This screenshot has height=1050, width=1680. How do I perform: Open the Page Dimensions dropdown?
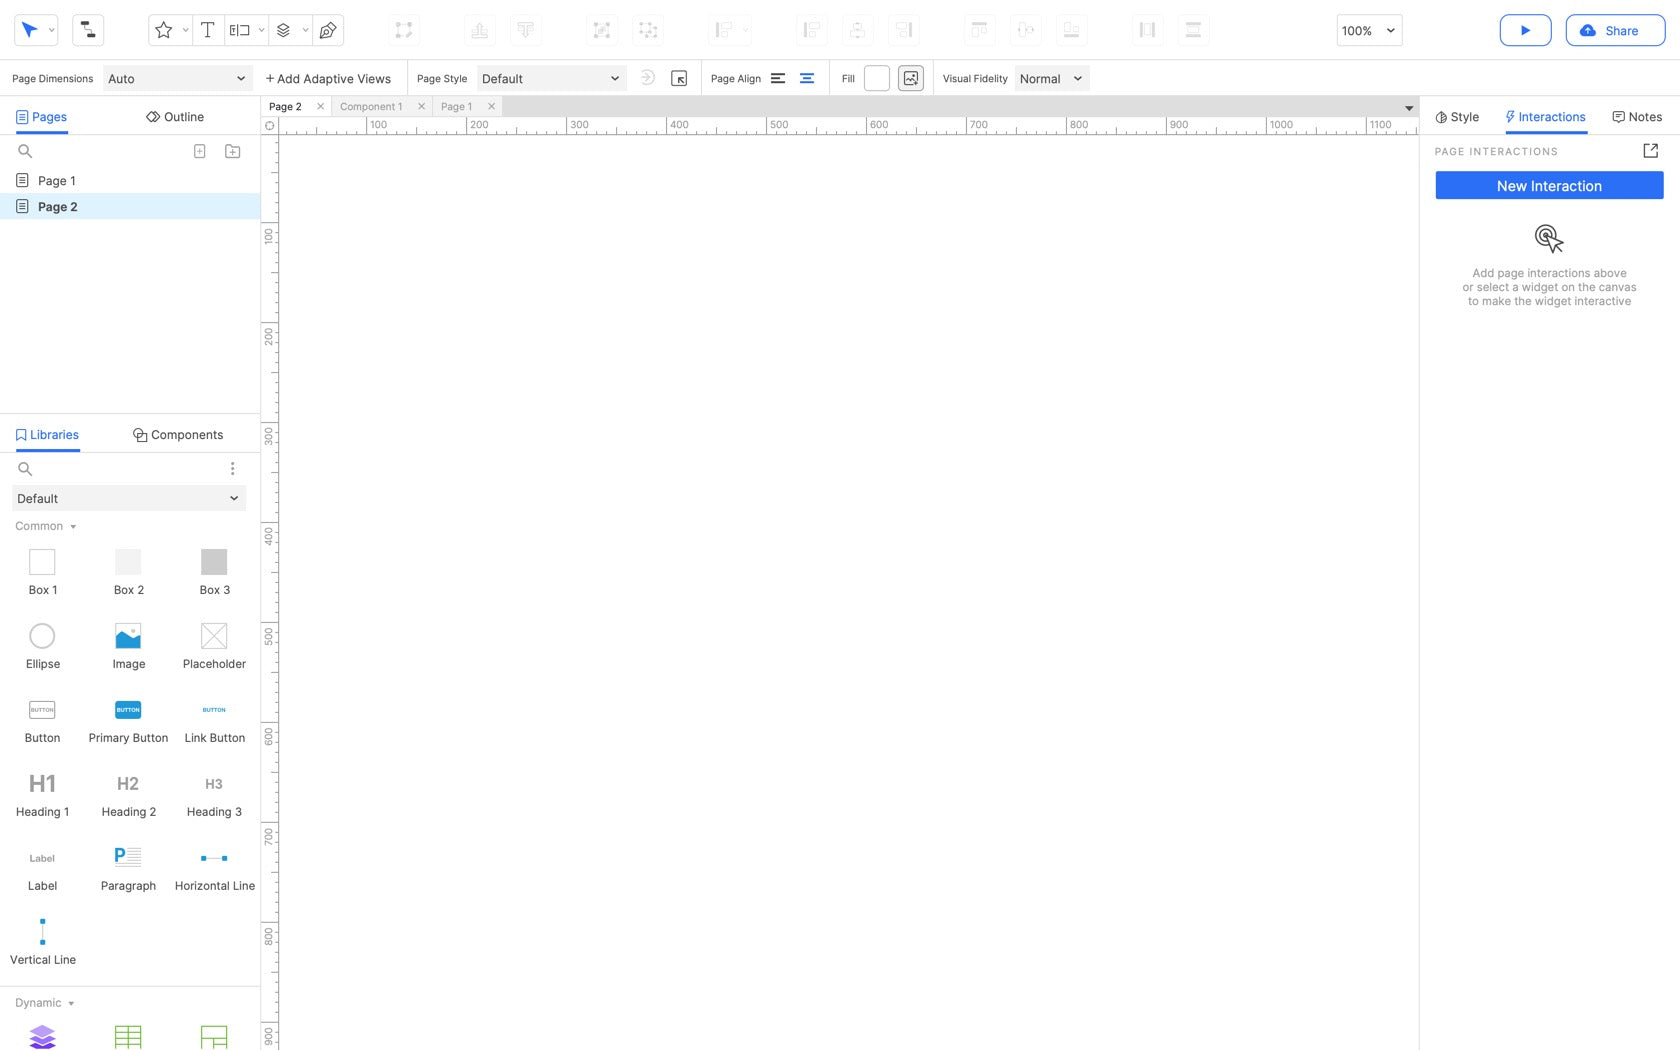pos(177,79)
